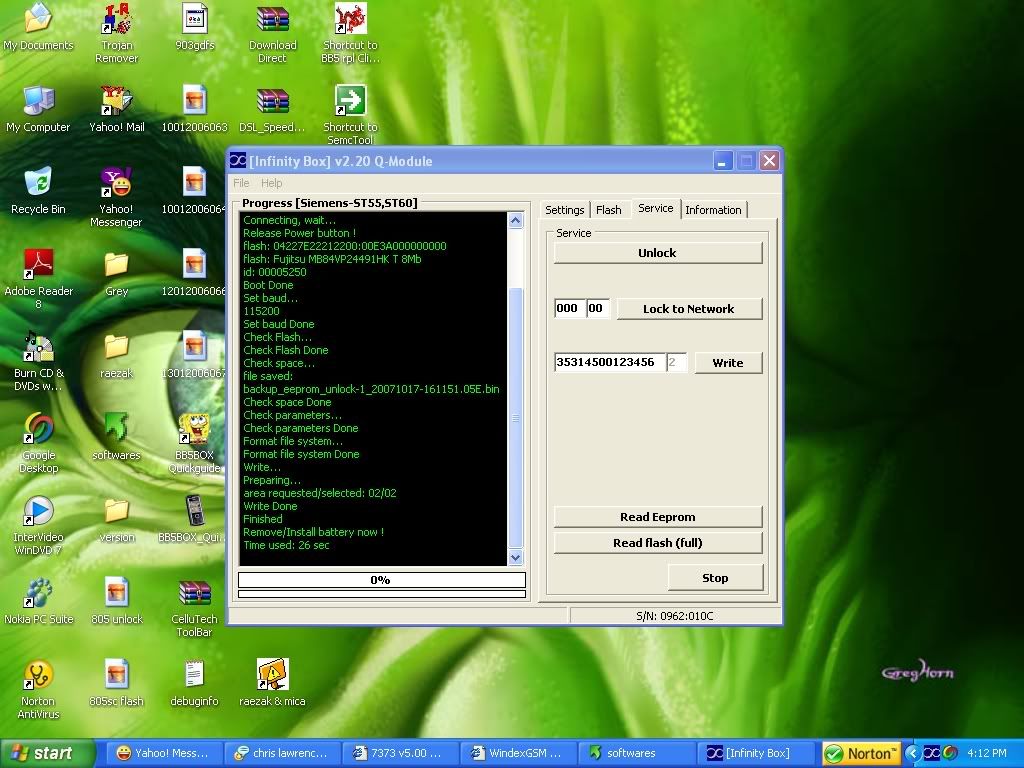Click the S/N: 0962:010C status bar entry
This screenshot has width=1024, height=768.
[675, 616]
